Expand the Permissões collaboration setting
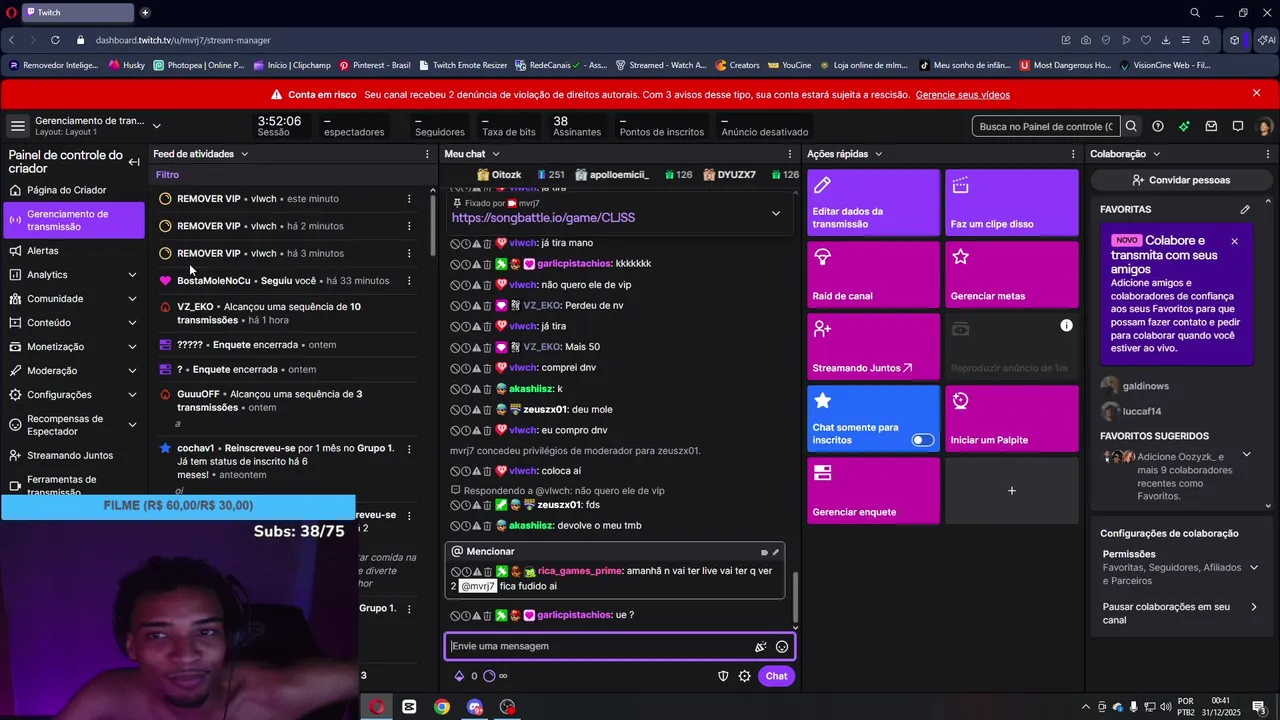1280x720 pixels. [x=1253, y=567]
